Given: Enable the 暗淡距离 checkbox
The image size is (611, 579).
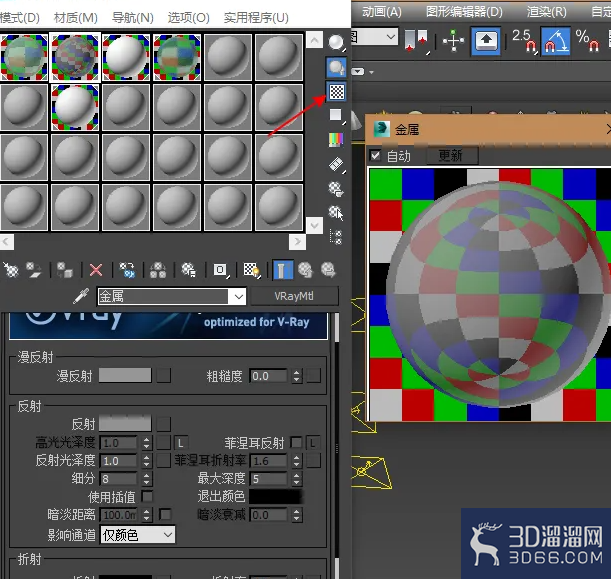Looking at the screenshot, I should 165,514.
